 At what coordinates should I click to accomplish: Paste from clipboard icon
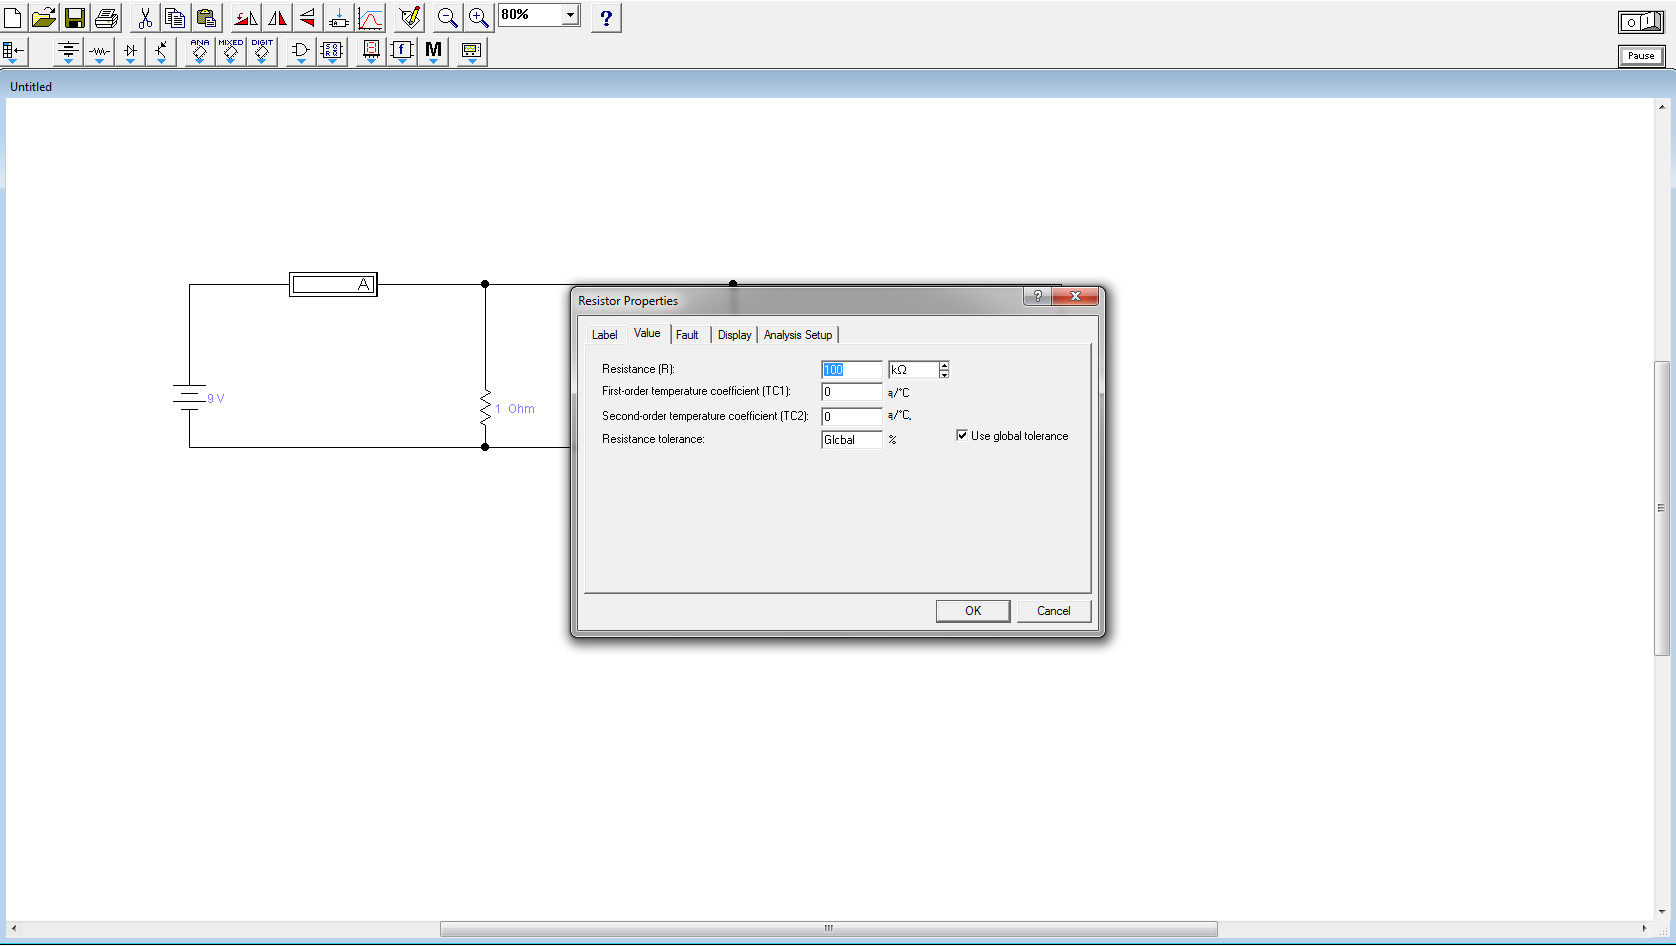point(206,17)
